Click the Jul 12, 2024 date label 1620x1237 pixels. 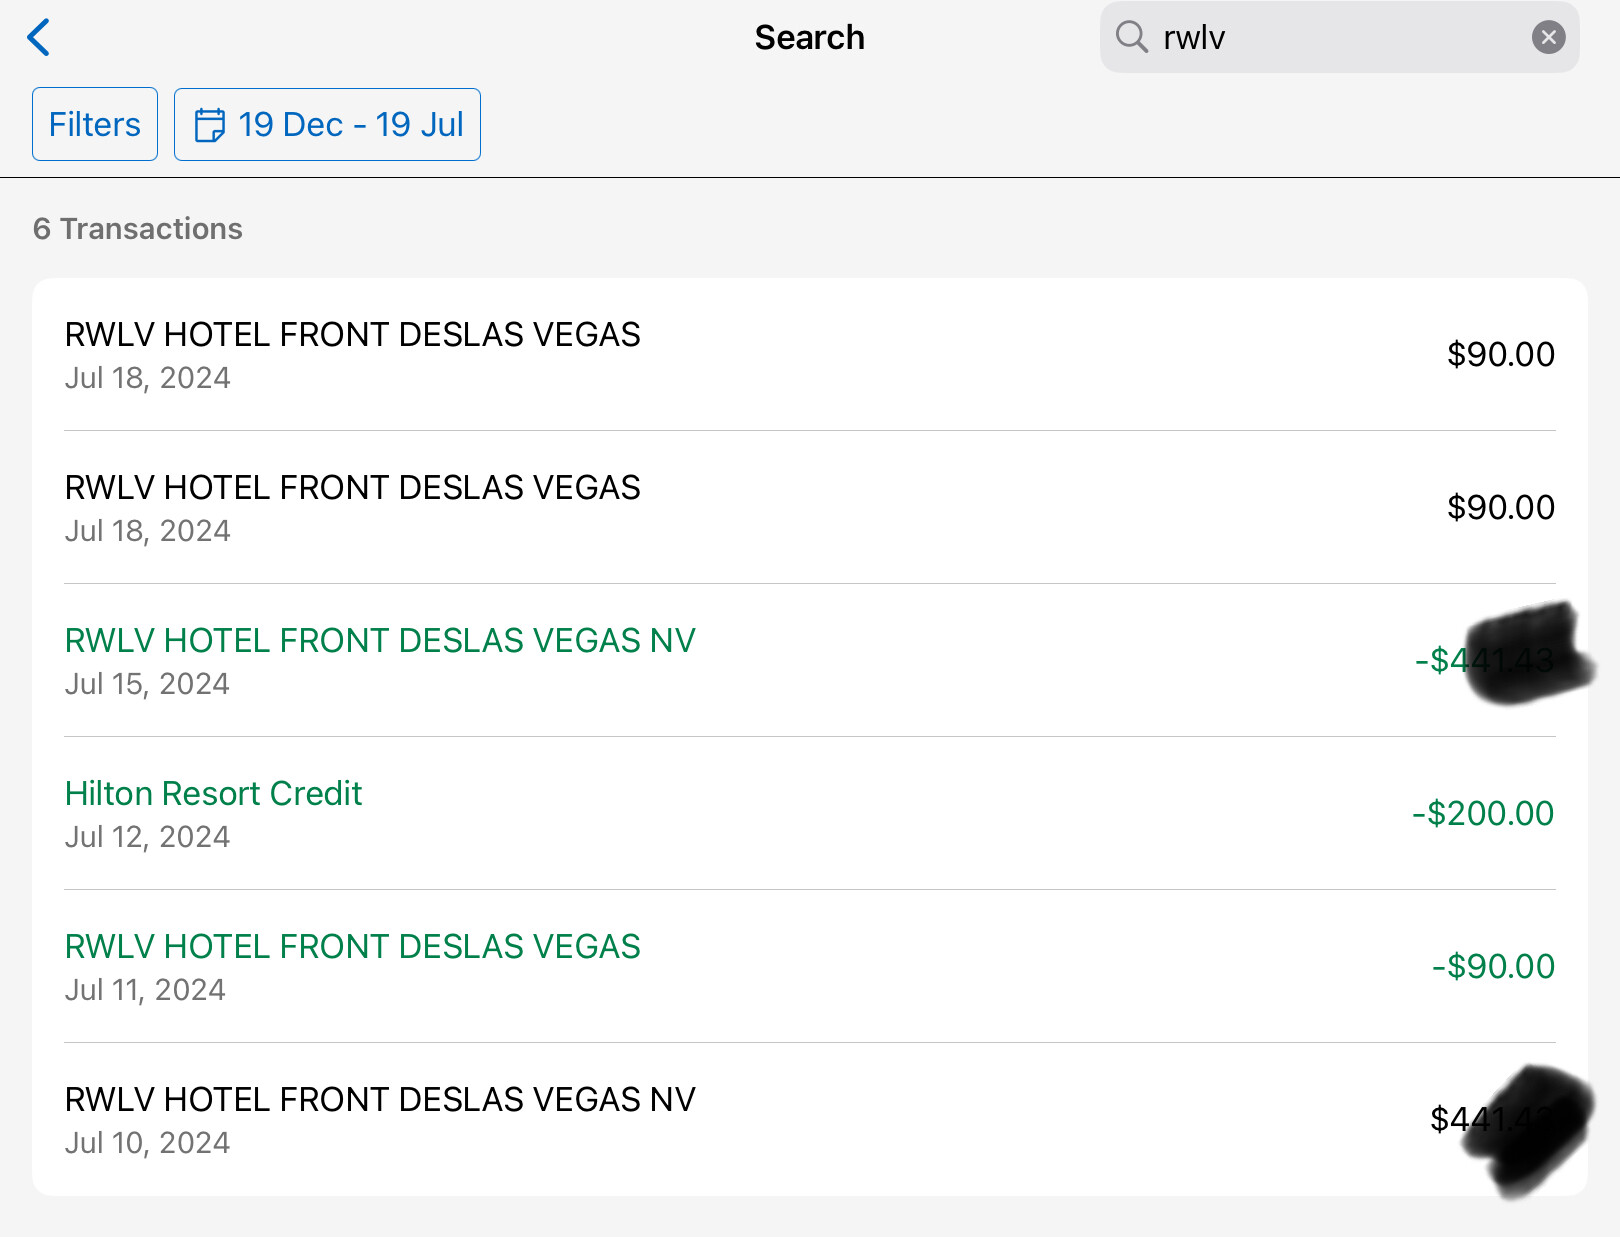[x=147, y=837]
